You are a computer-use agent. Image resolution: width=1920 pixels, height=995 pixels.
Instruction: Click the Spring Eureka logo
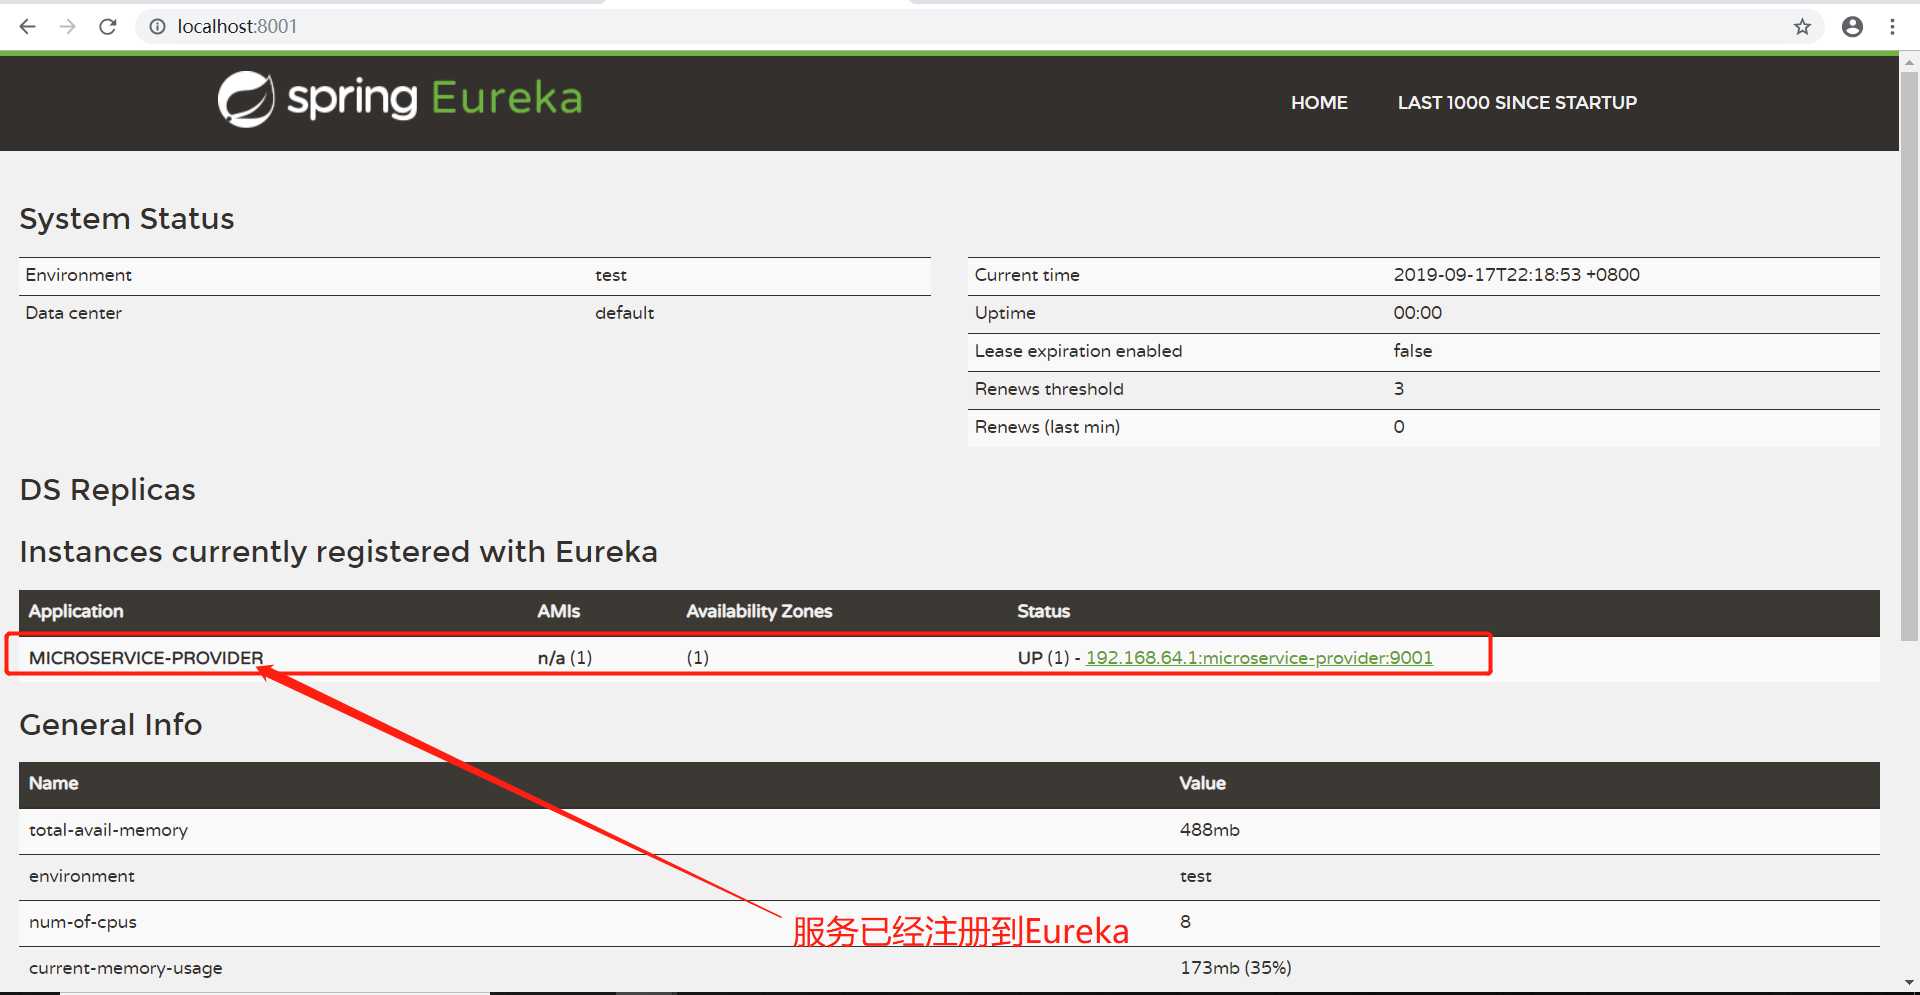pos(400,99)
